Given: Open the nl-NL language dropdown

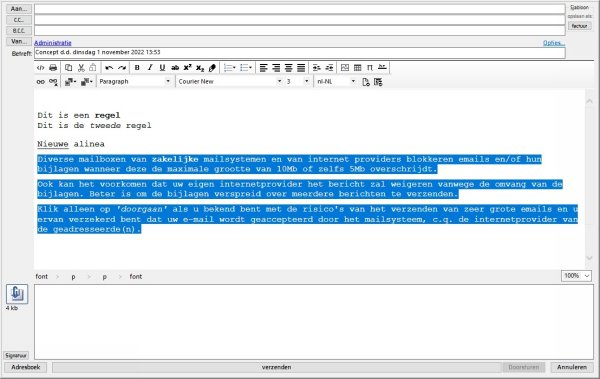Looking at the screenshot, I should [x=336, y=82].
